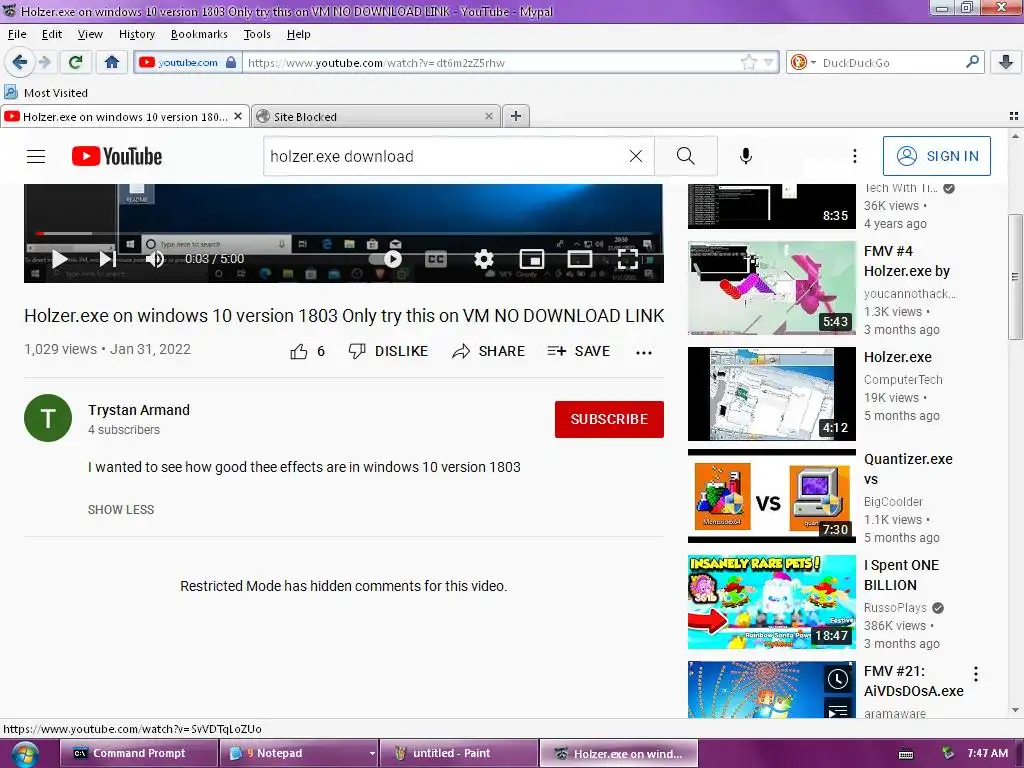The height and width of the screenshot is (768, 1024).
Task: Save the video to a playlist
Action: coord(579,351)
